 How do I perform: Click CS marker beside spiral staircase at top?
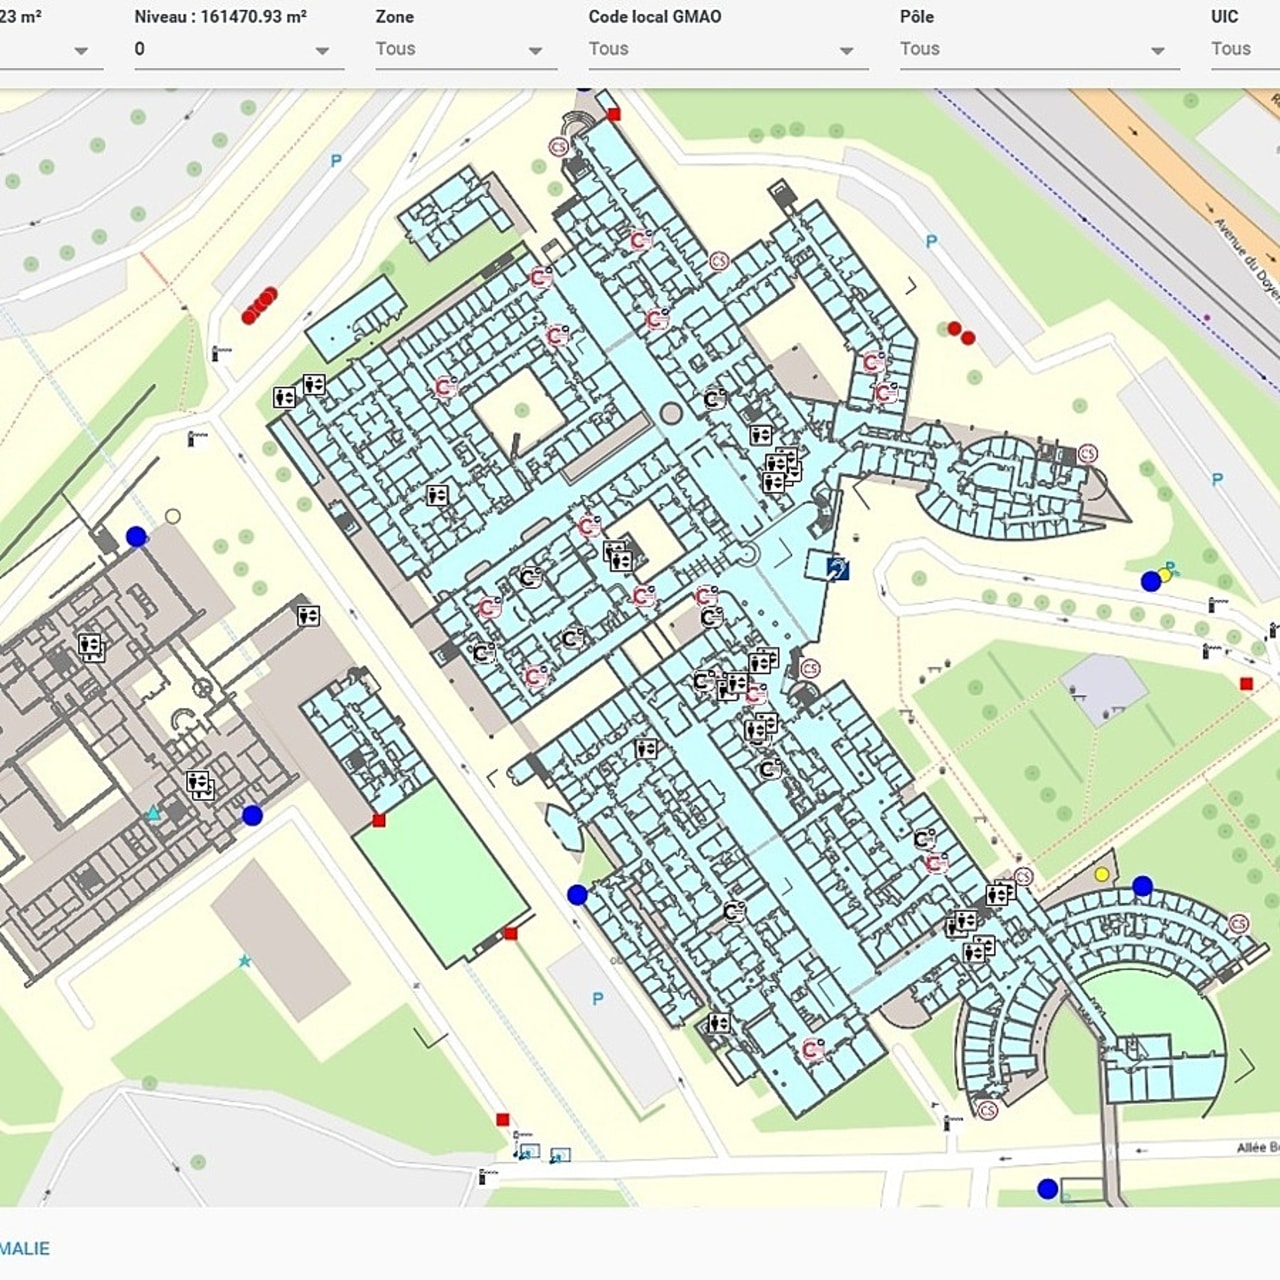(x=558, y=147)
